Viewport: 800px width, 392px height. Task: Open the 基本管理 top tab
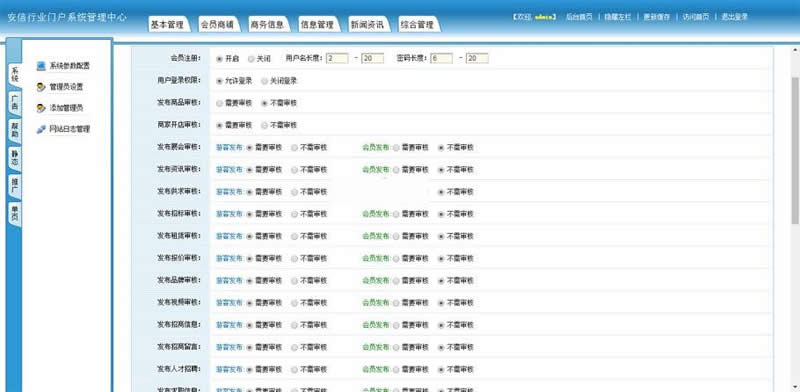click(x=168, y=24)
